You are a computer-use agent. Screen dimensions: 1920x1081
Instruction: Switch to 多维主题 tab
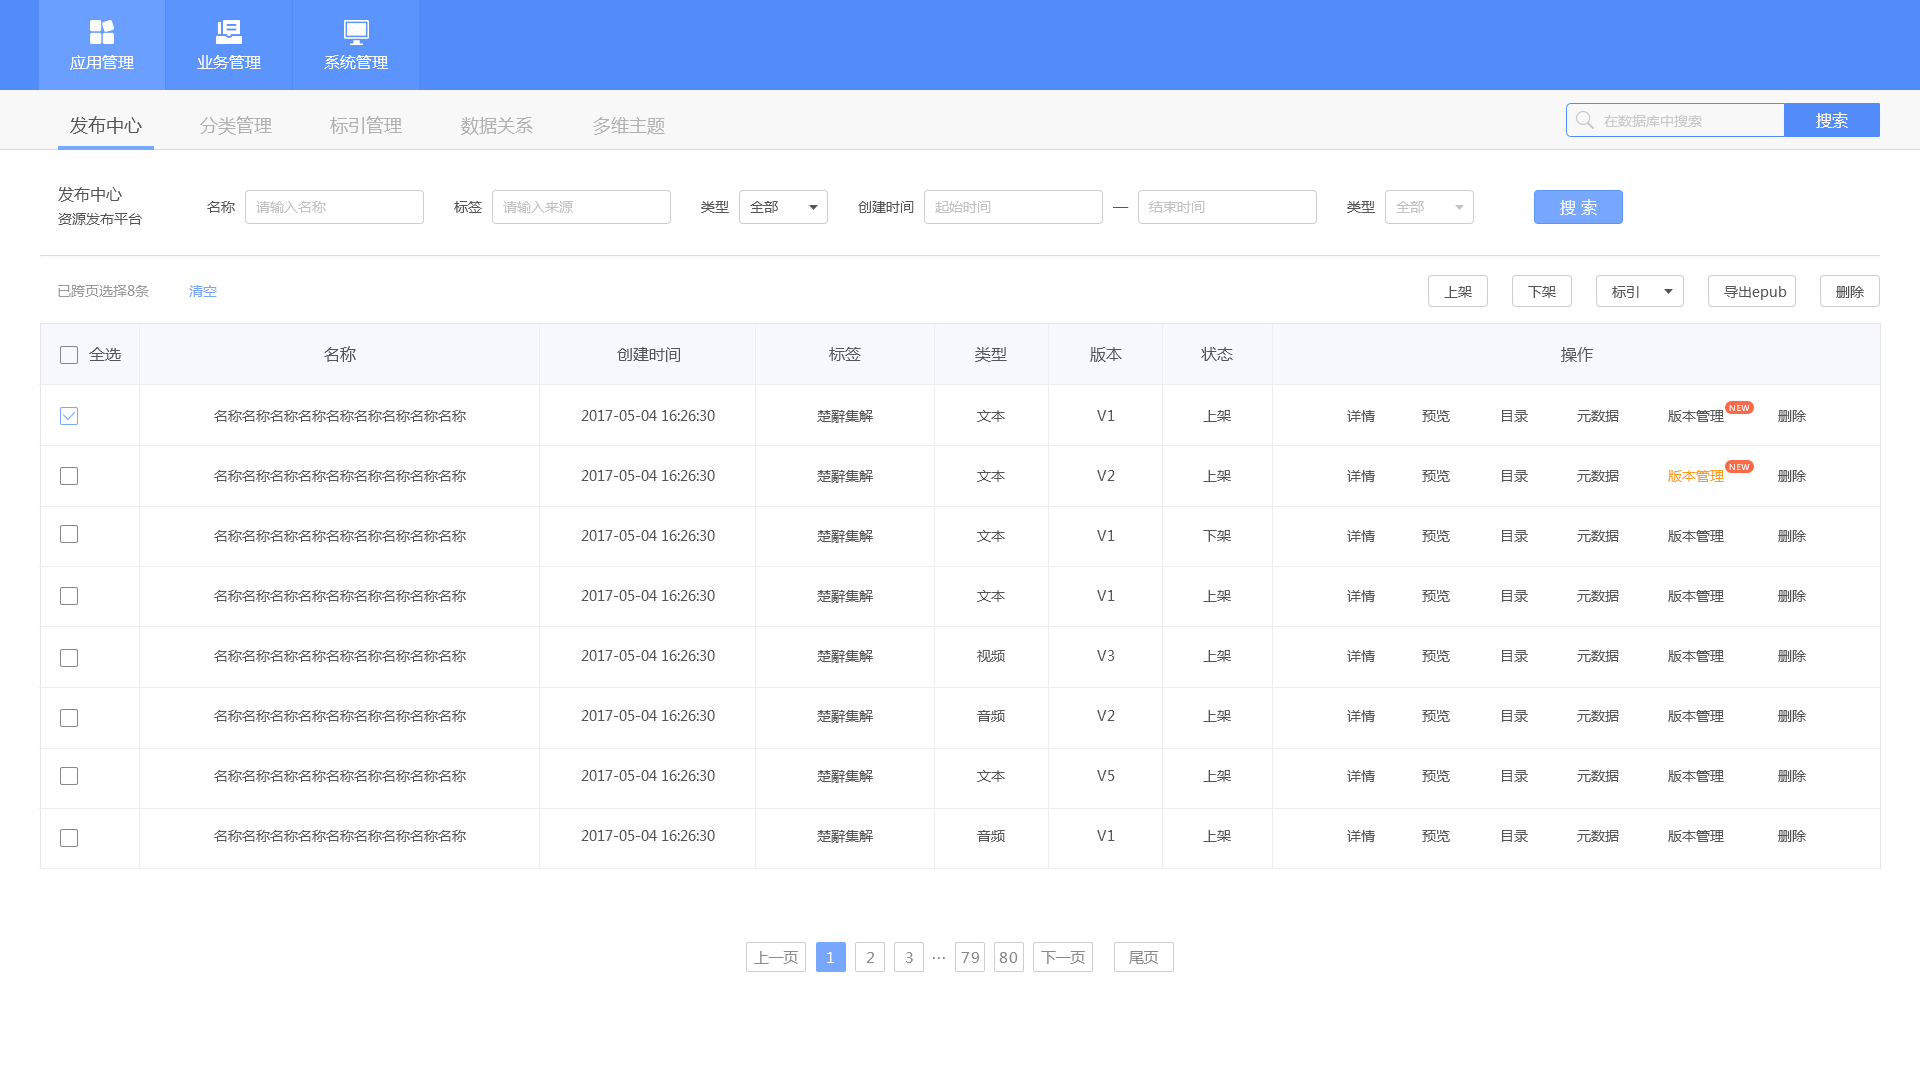pos(629,126)
